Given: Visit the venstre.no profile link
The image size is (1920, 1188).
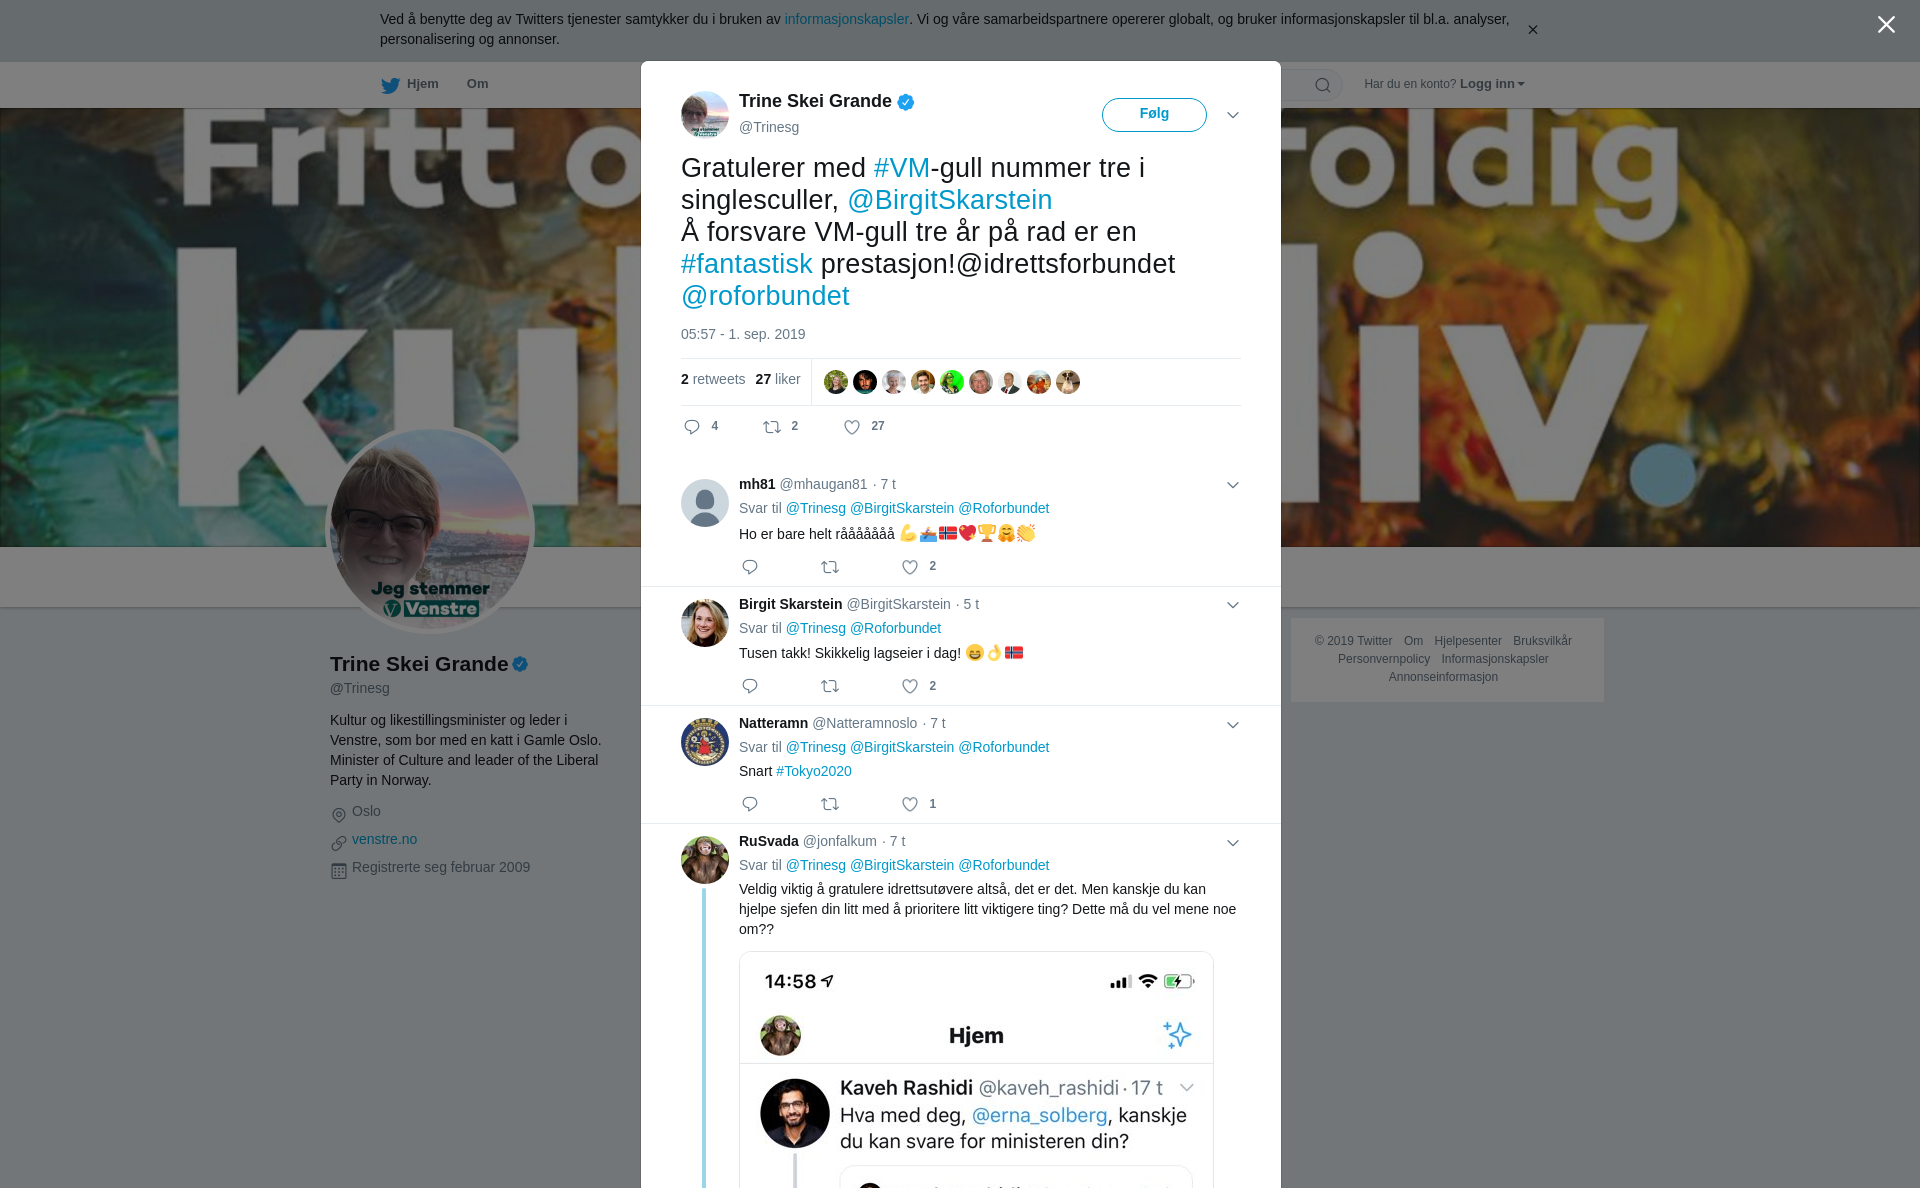Looking at the screenshot, I should click(384, 839).
